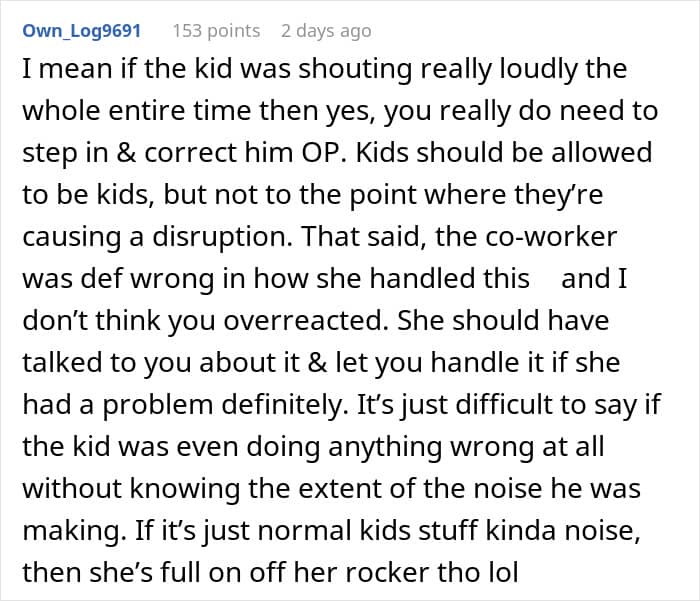700x601 pixels.
Task: Click the word 'disruption' in the comment
Action: 219,237
